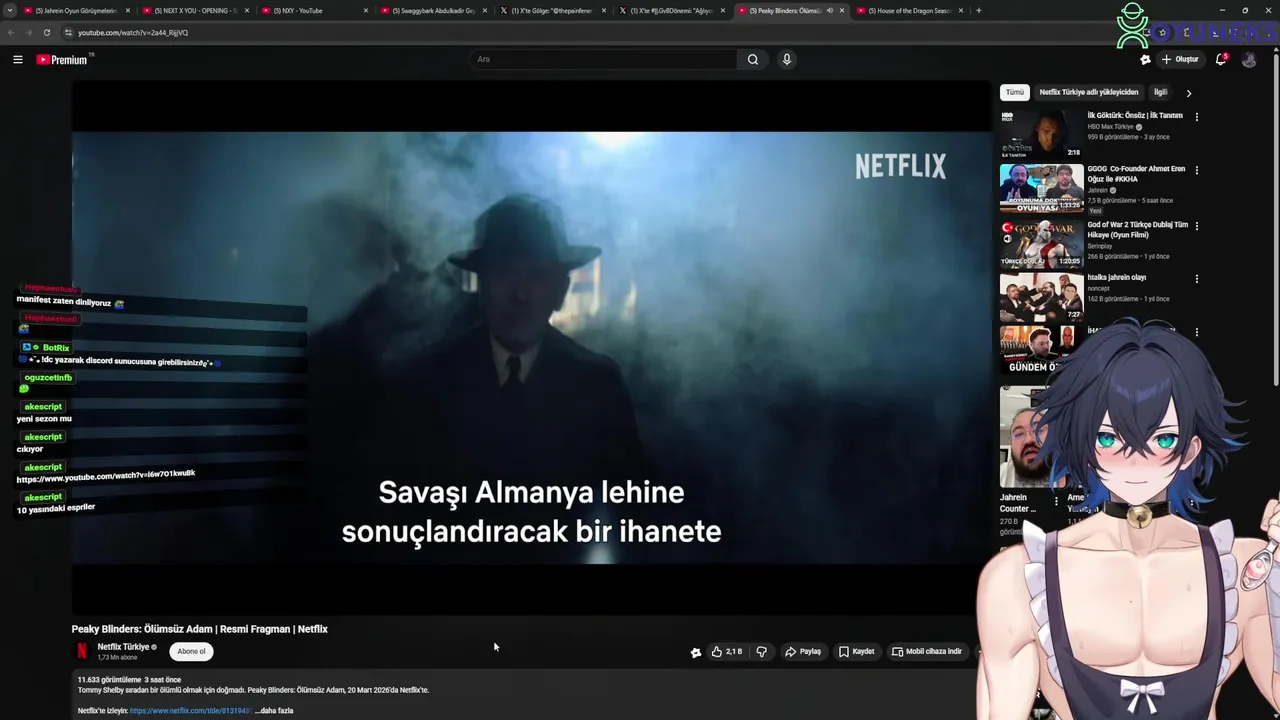This screenshot has width=1280, height=720.
Task: Switch to the Jahrein Oyun Görüşmeleri tab
Action: pyautogui.click(x=76, y=10)
